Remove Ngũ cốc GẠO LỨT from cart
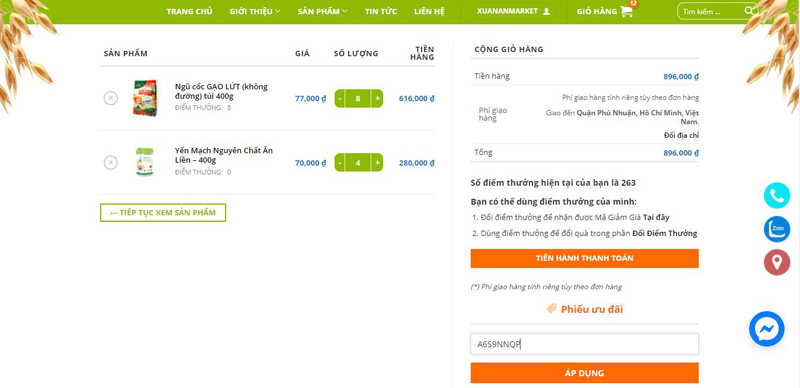 [x=111, y=98]
